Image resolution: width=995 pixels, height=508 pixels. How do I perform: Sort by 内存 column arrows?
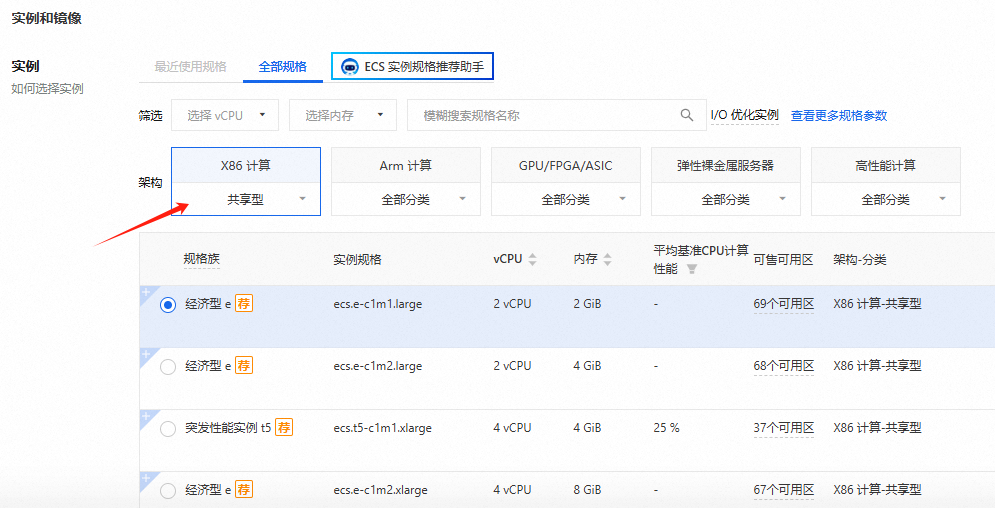point(607,259)
